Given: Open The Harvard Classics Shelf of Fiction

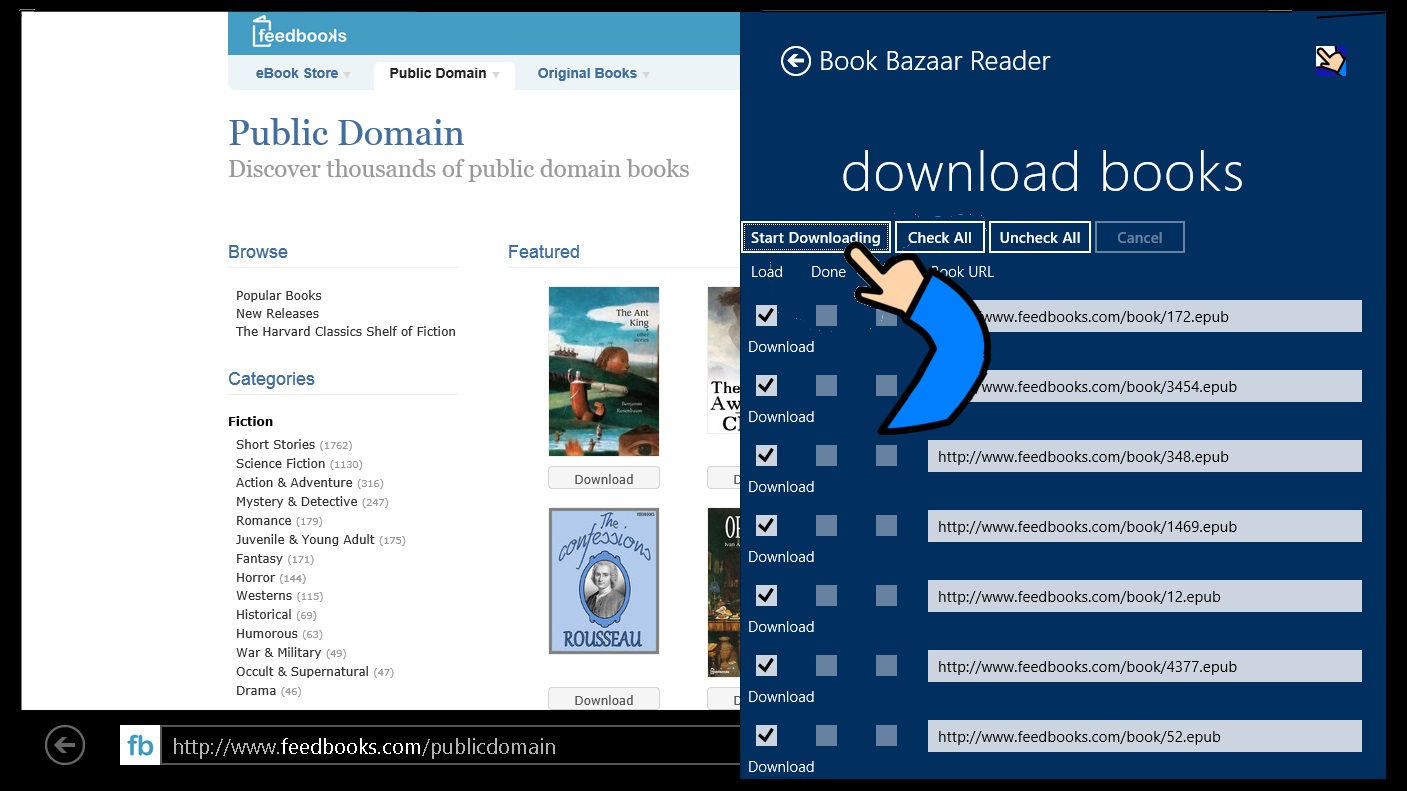Looking at the screenshot, I should 346,332.
